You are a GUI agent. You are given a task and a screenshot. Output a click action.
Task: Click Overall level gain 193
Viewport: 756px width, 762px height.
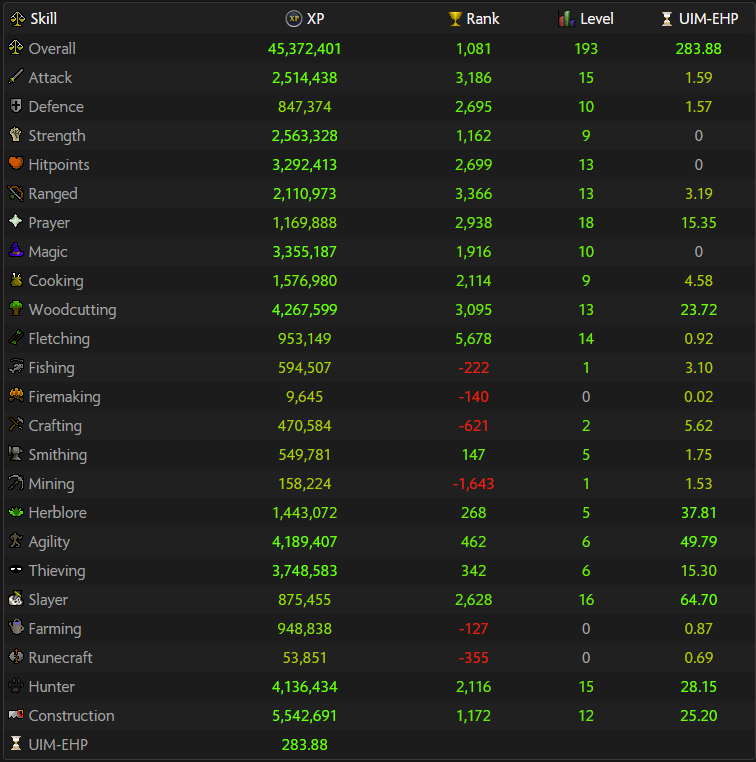coord(586,49)
